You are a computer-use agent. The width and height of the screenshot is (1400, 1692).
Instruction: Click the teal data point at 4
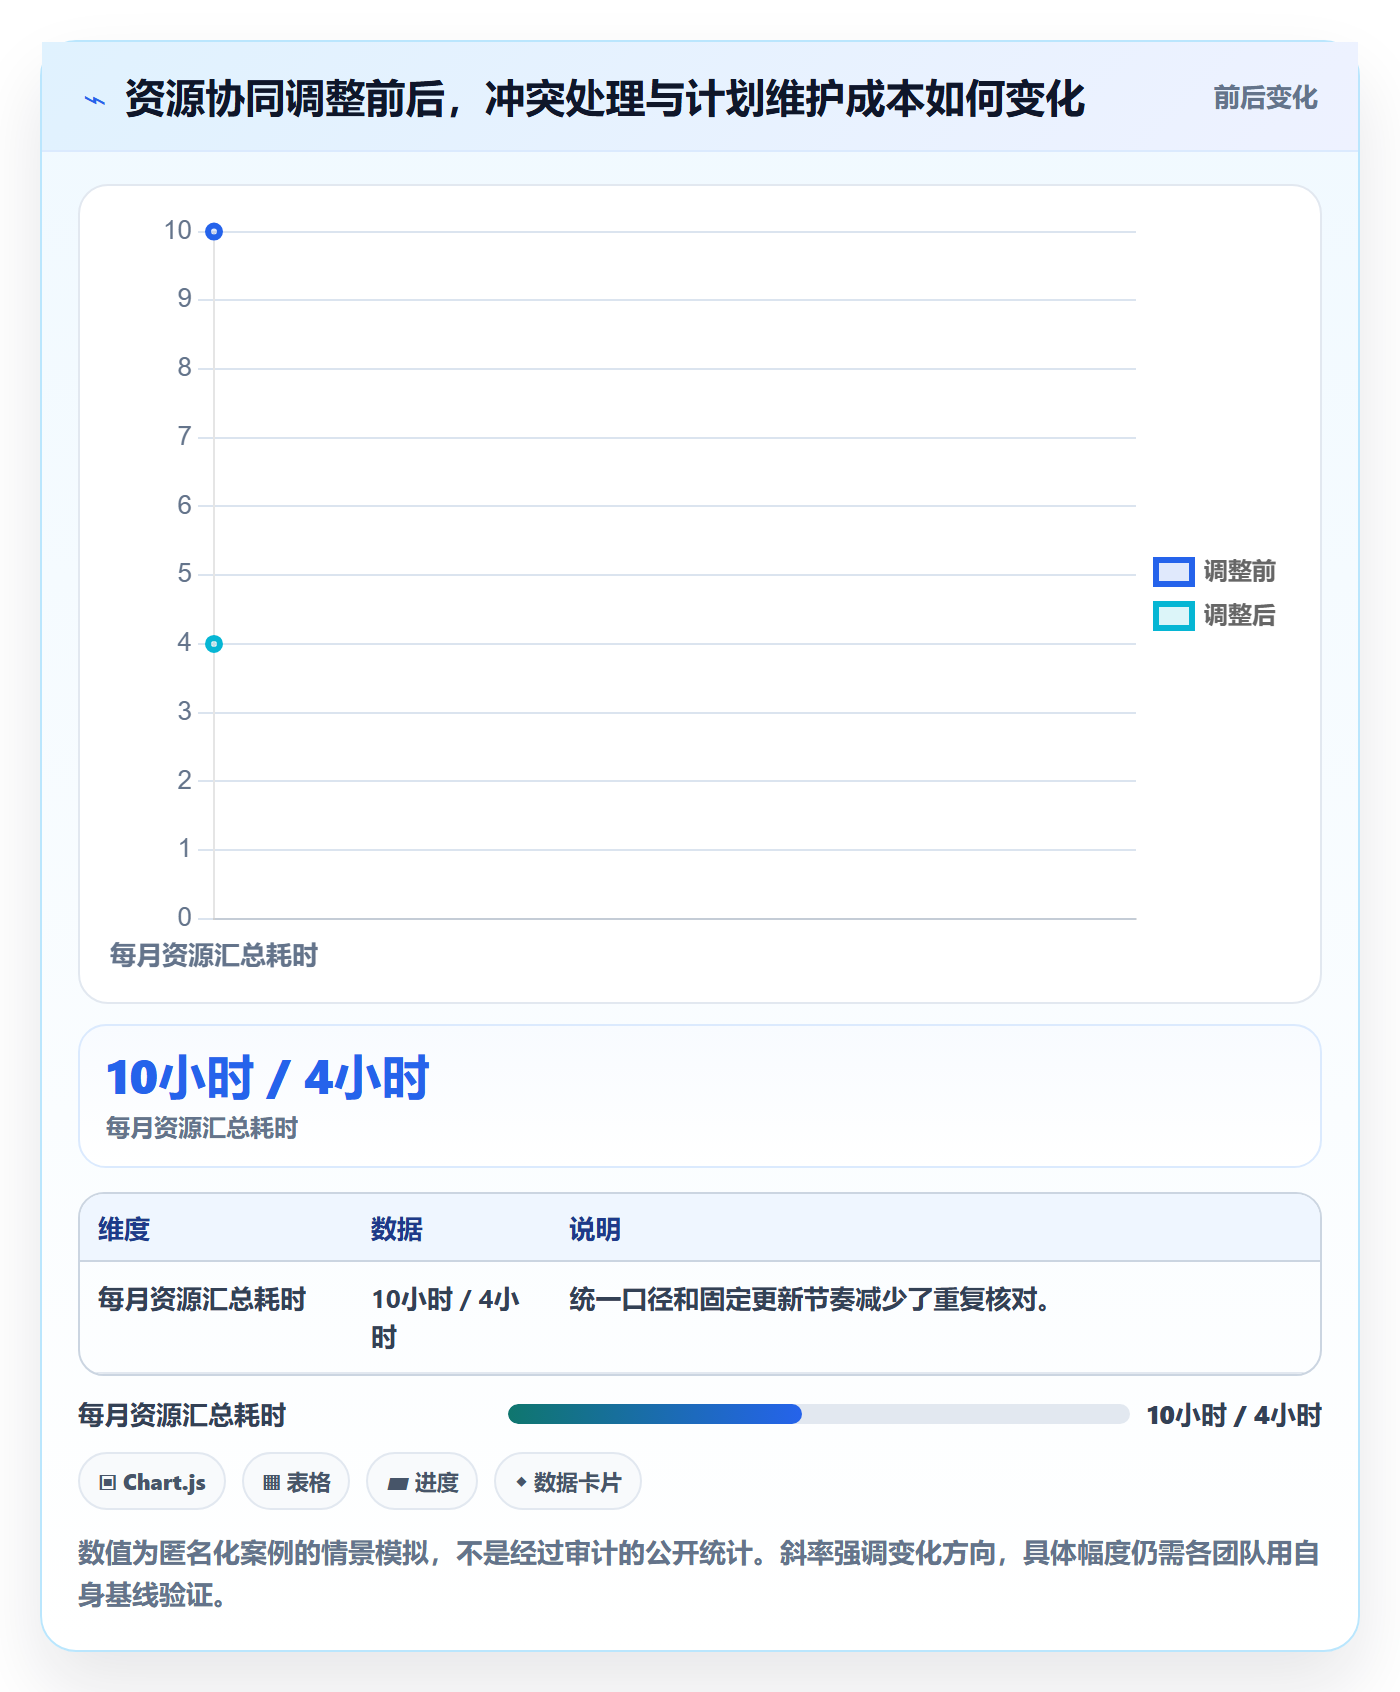214,644
